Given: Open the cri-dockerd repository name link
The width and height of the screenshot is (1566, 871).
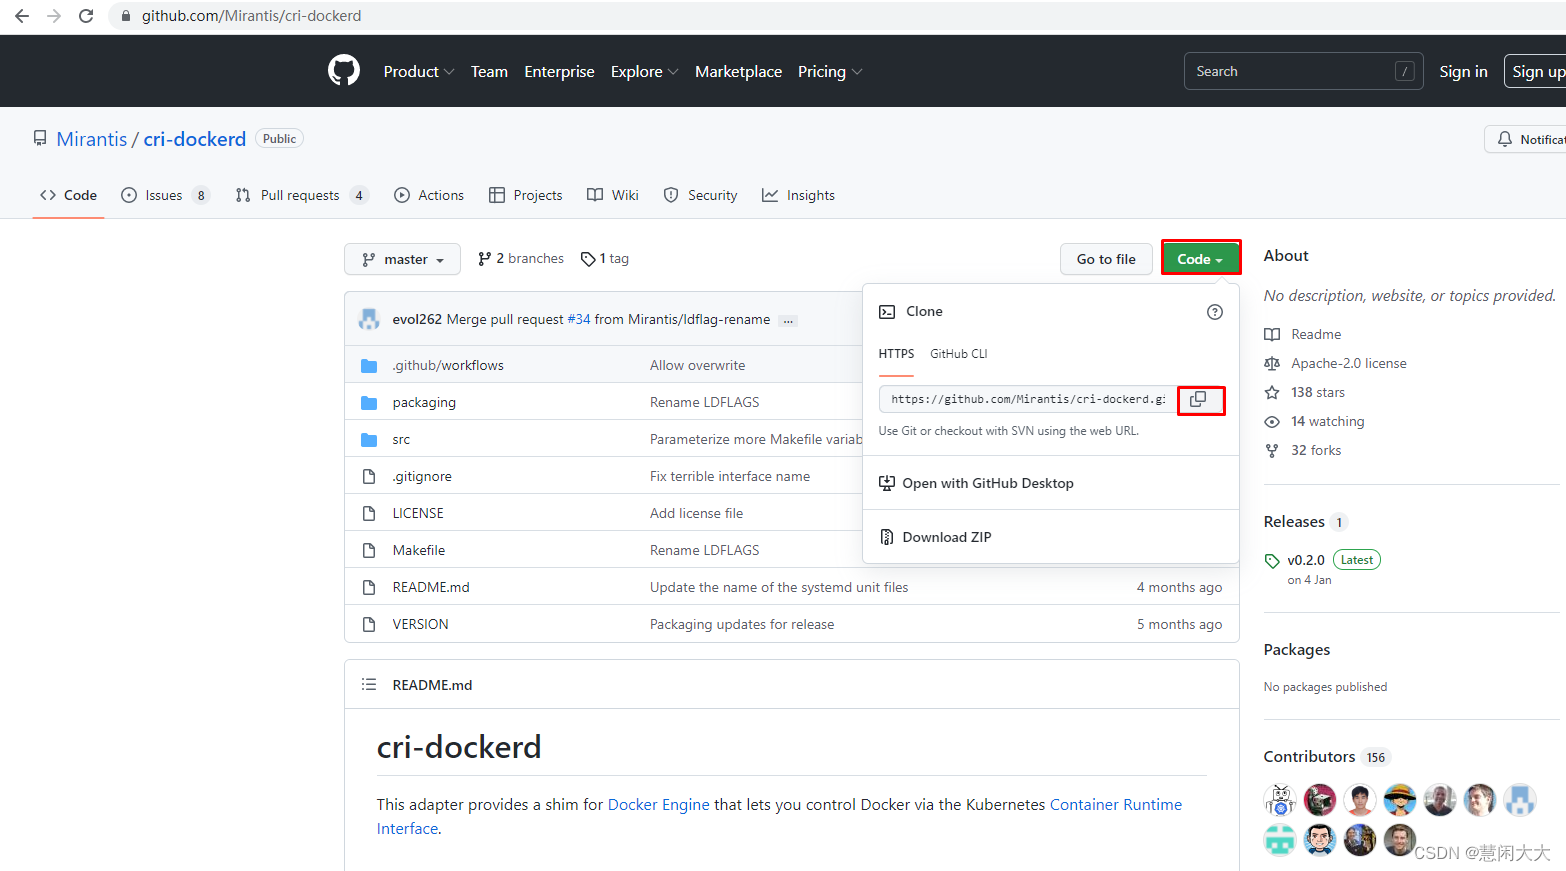Looking at the screenshot, I should tap(195, 139).
